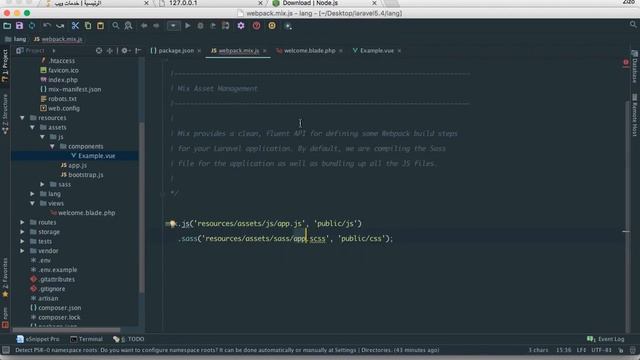The image size is (640, 360).
Task: Open the run configuration dropdown
Action: coord(173,26)
